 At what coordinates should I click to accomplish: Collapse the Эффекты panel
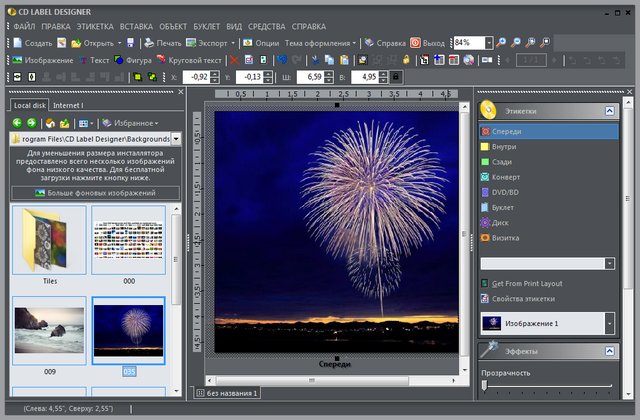point(609,351)
